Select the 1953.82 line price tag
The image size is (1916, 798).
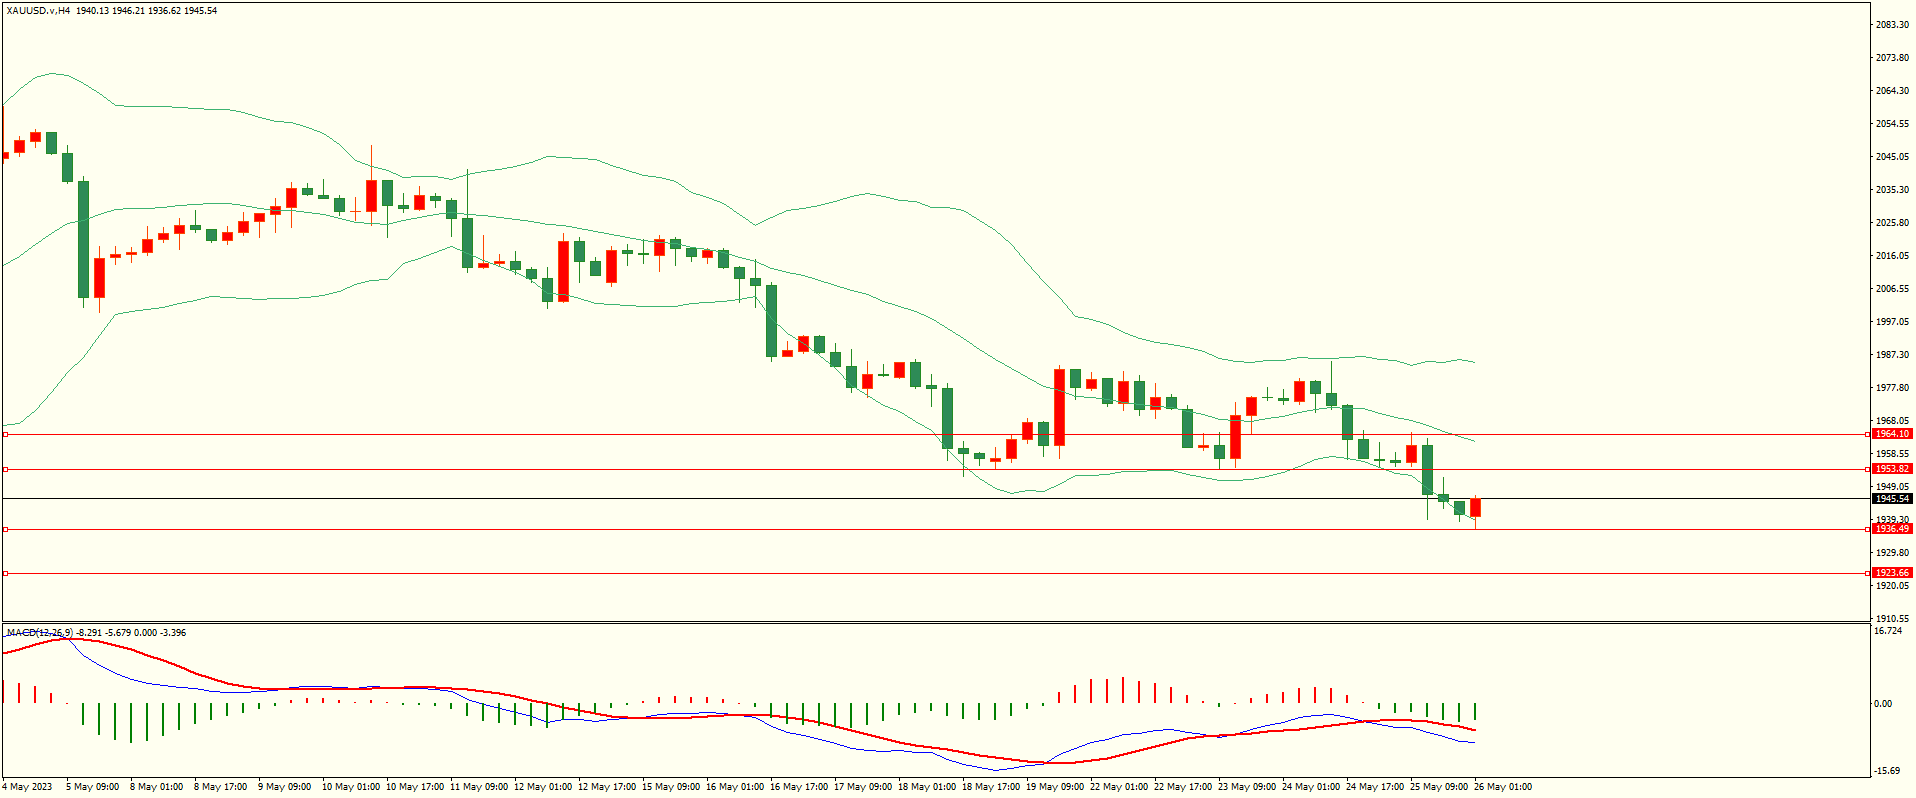pyautogui.click(x=1892, y=469)
